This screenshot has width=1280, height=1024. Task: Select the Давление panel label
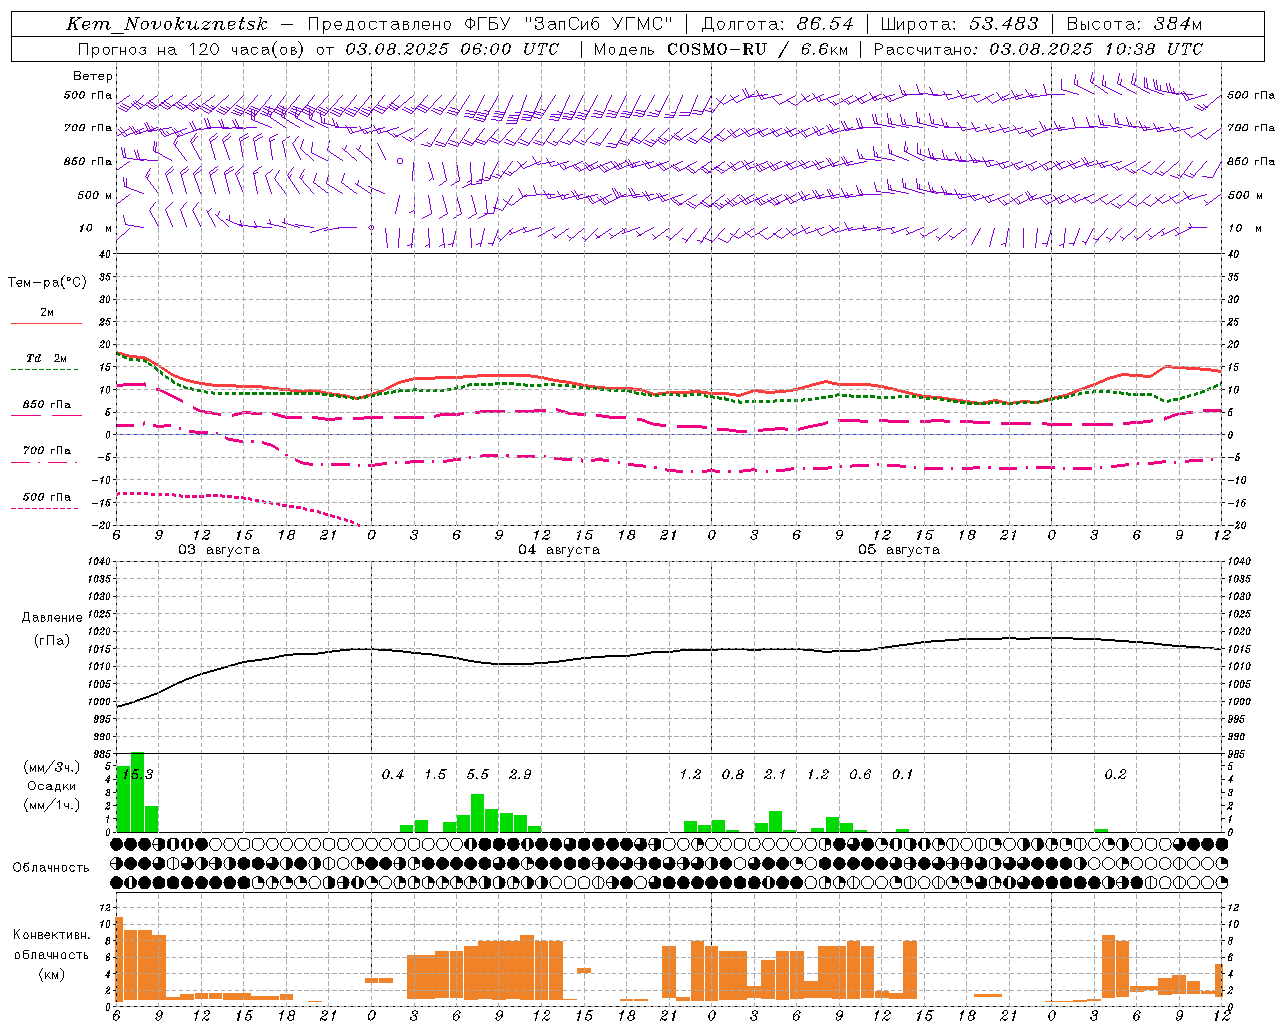point(50,618)
